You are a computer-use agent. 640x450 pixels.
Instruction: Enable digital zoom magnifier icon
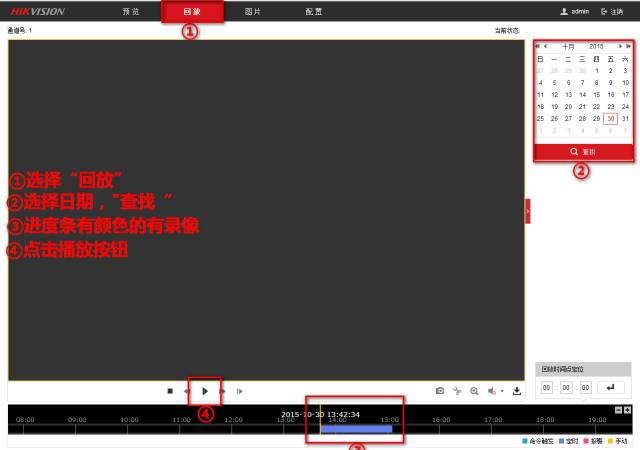(474, 391)
